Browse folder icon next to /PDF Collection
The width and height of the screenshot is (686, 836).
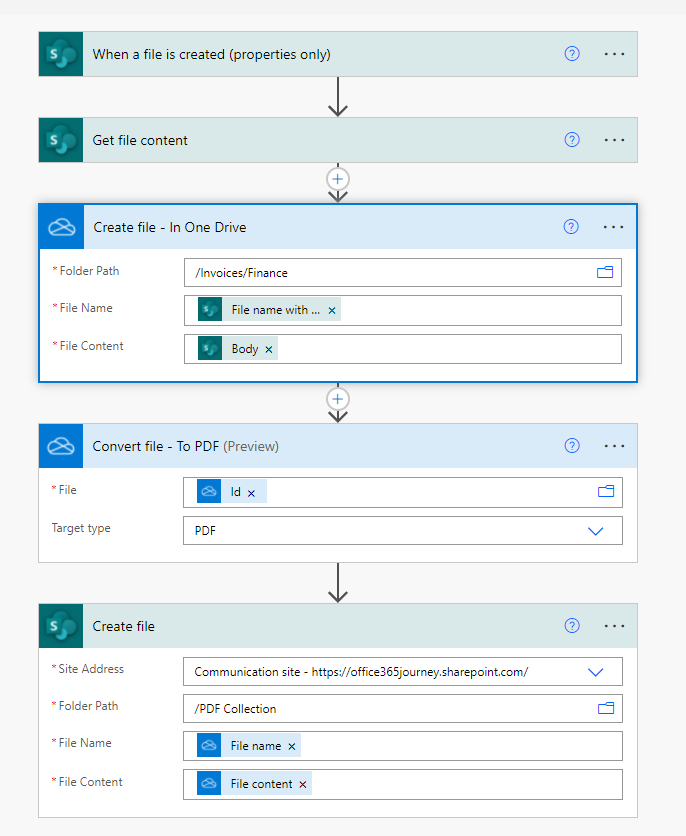click(x=606, y=708)
